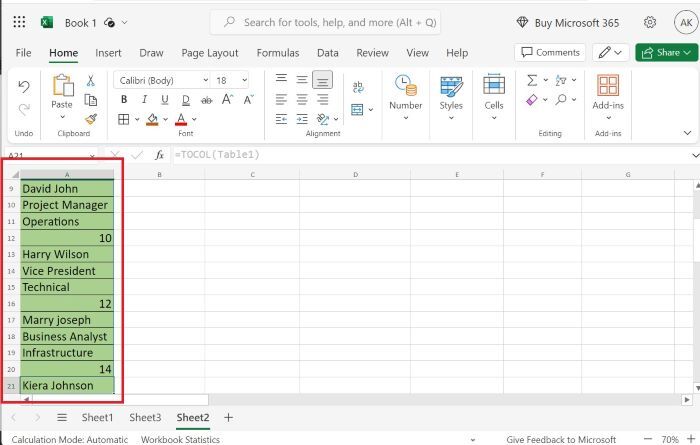Click the AutoSum sigma icon

tap(532, 80)
